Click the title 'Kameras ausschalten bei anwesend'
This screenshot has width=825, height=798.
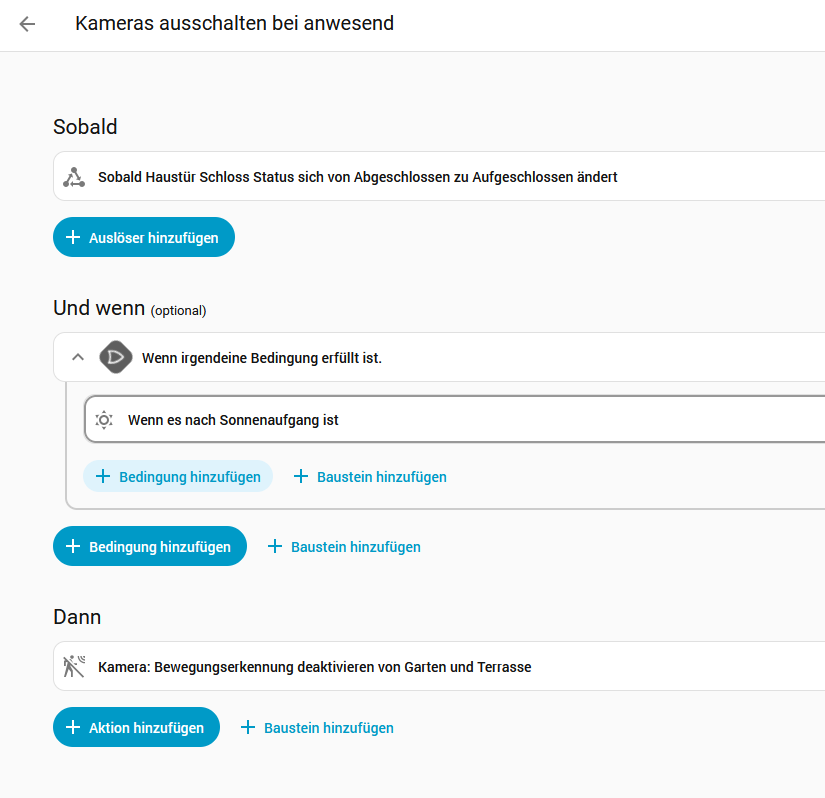[234, 23]
